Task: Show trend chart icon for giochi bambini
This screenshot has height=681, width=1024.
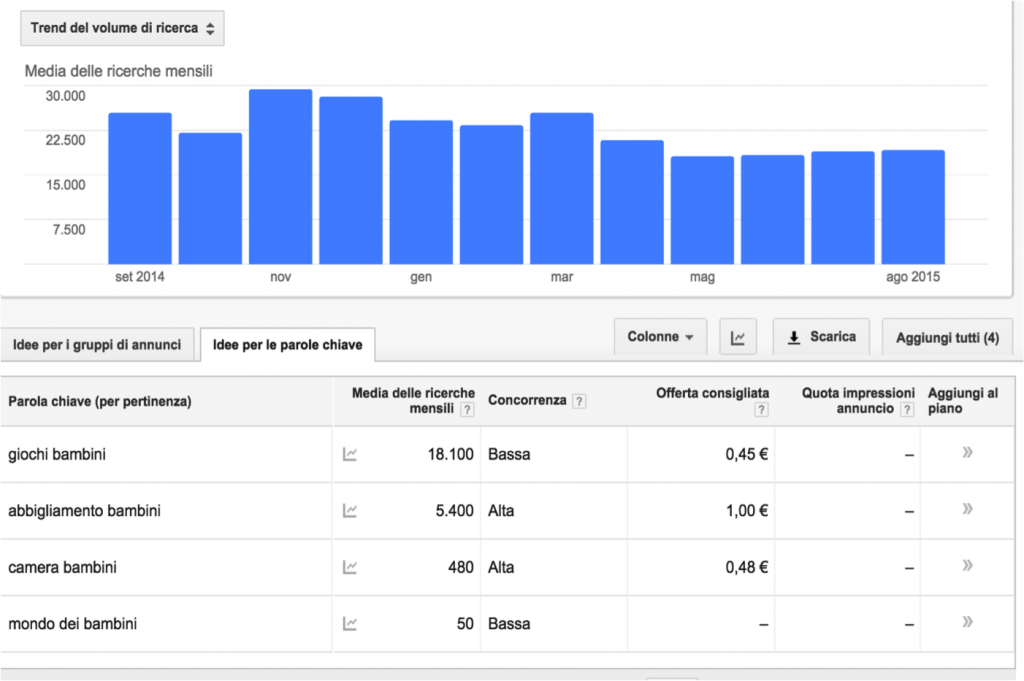Action: [x=350, y=454]
